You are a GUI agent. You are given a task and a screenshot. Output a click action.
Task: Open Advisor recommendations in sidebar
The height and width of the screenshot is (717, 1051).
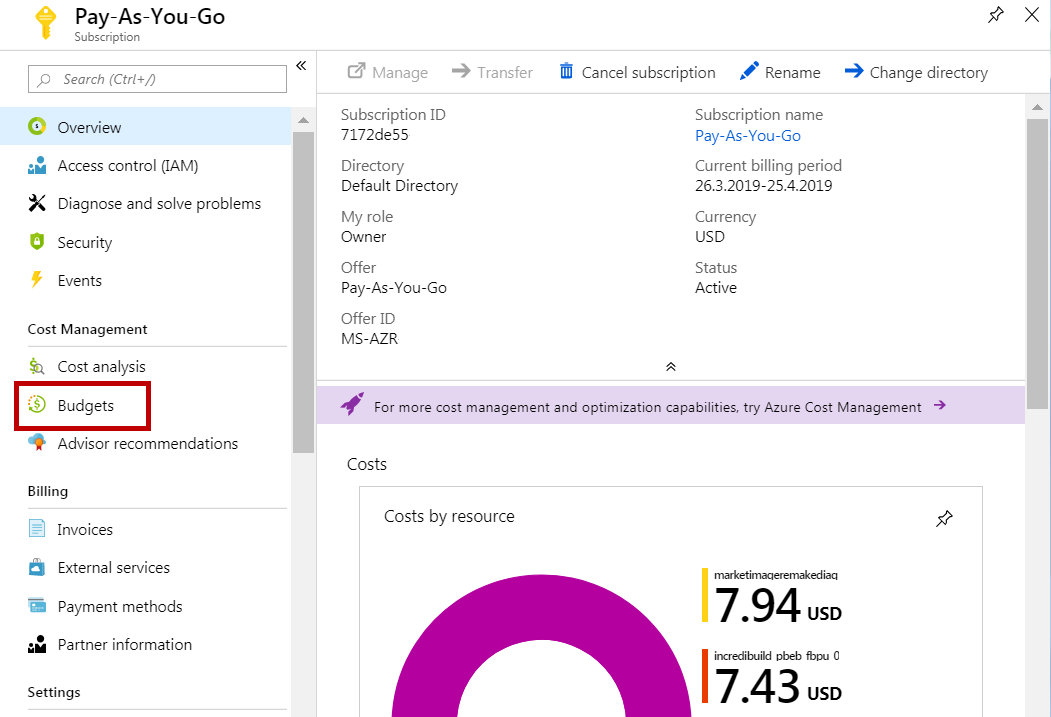(147, 443)
